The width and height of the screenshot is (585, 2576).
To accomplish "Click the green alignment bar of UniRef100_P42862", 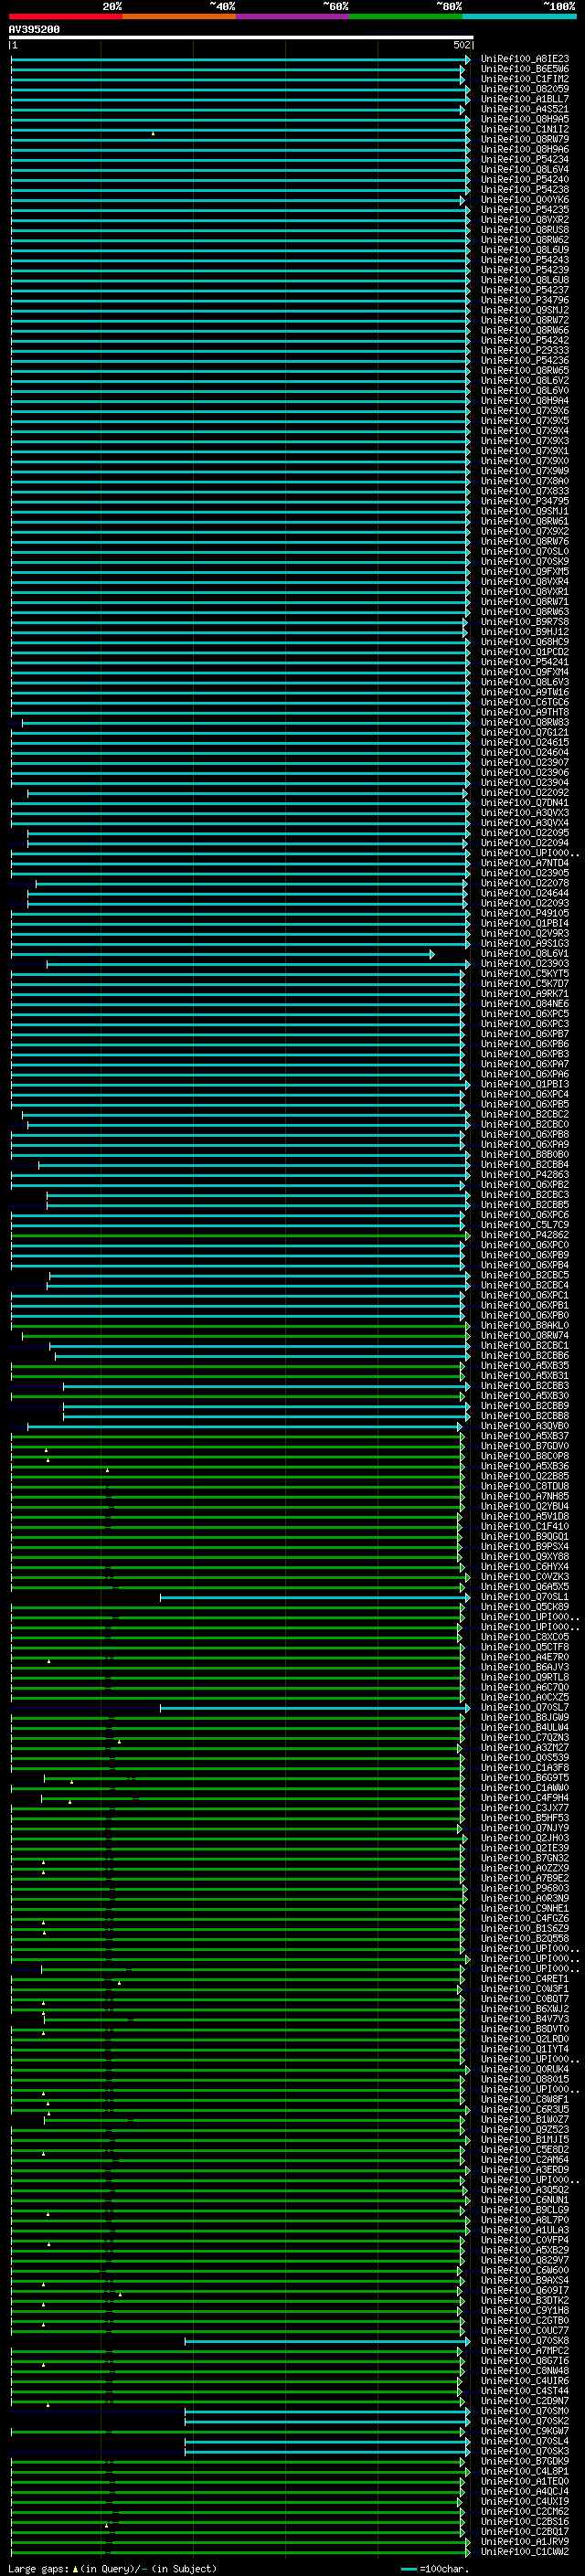I will (x=240, y=1236).
